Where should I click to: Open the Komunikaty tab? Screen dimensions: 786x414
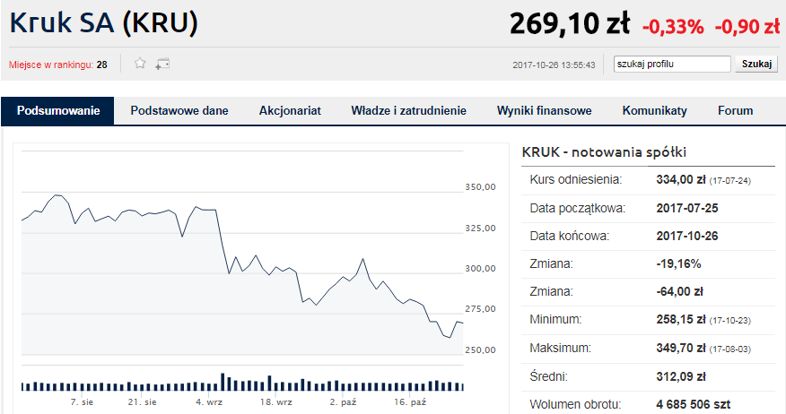tap(654, 111)
